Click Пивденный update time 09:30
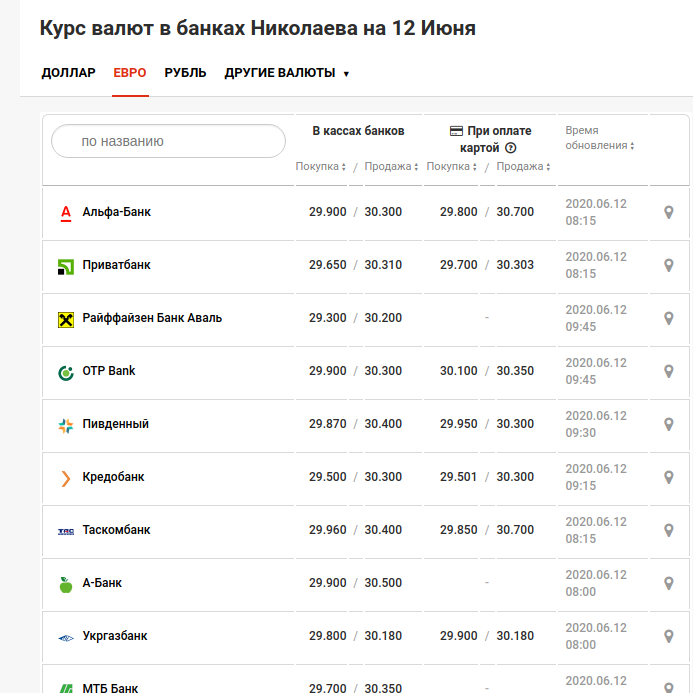Viewport: 693px width, 693px height. click(x=580, y=433)
